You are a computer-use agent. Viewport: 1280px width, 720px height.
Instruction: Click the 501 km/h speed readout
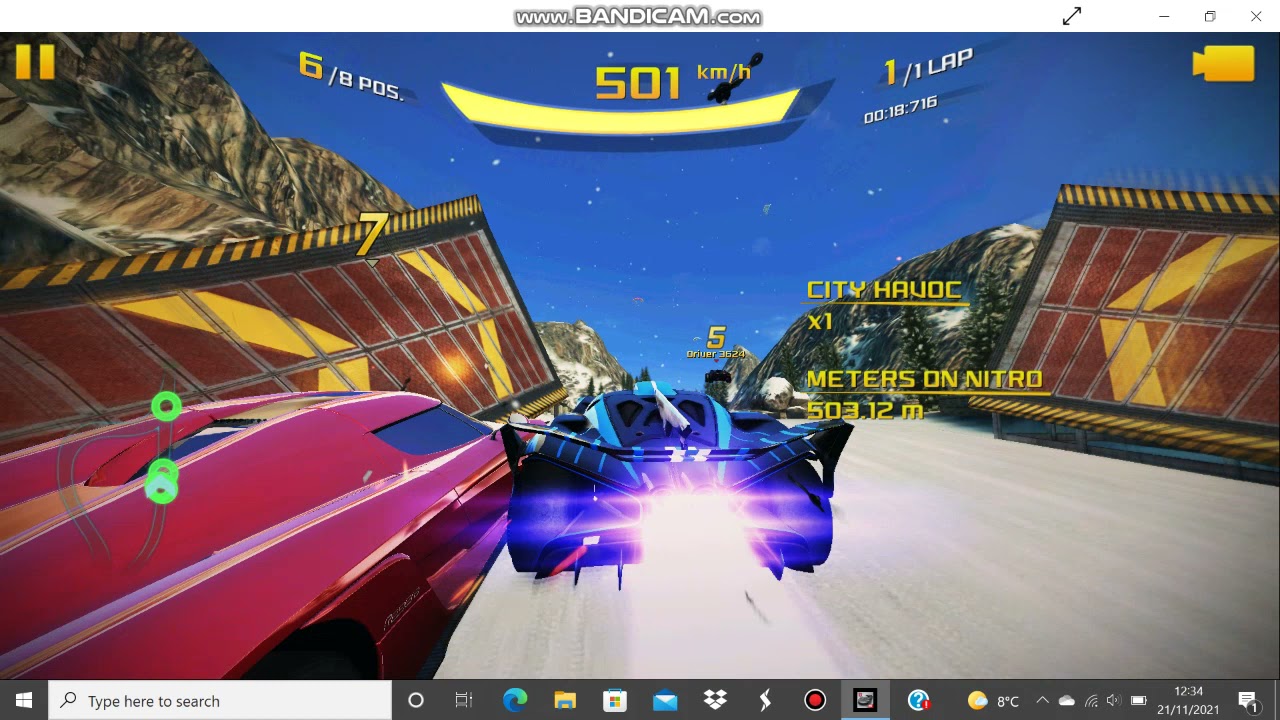tap(672, 82)
